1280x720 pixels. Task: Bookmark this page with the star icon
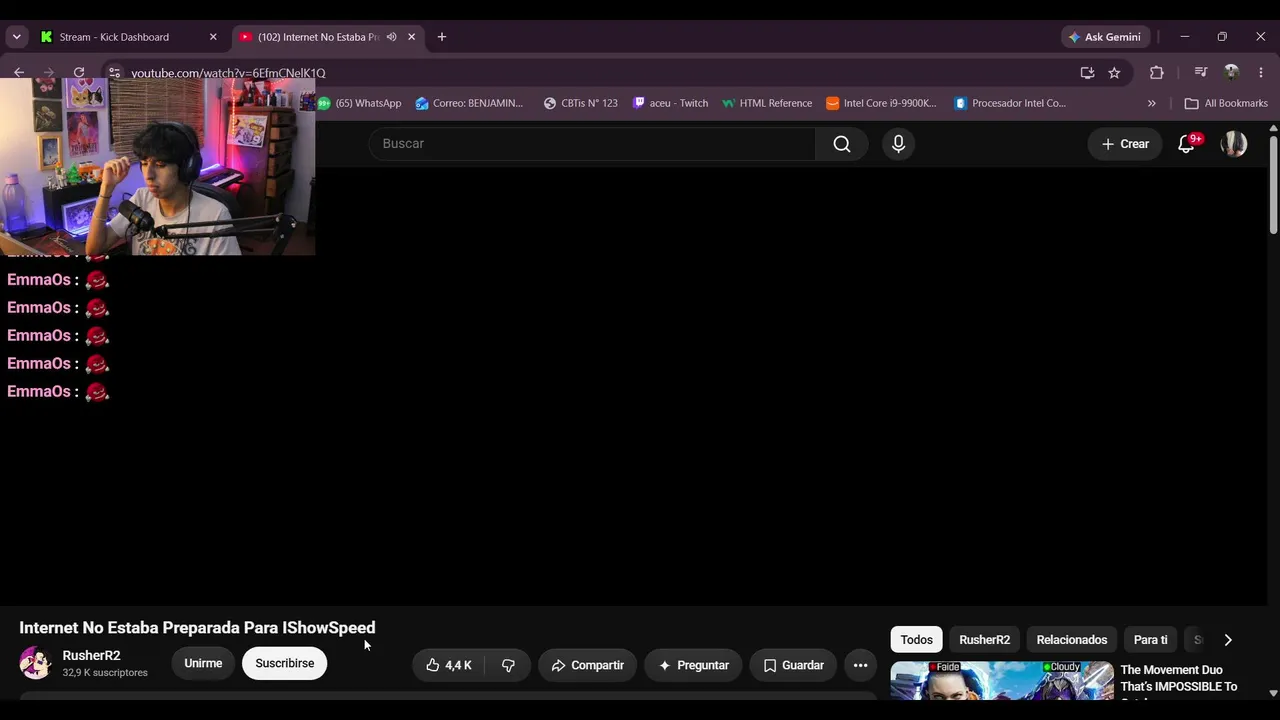click(x=1114, y=72)
